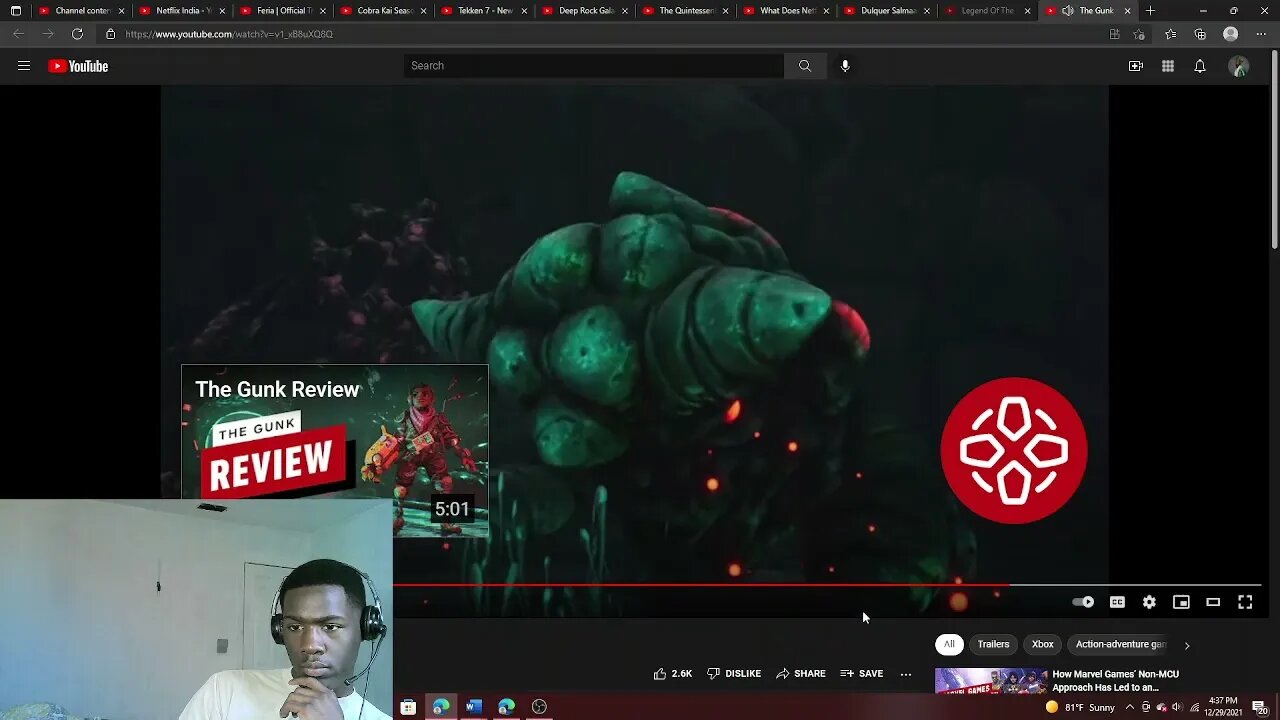
Task: Open player settings gear
Action: 1149,602
